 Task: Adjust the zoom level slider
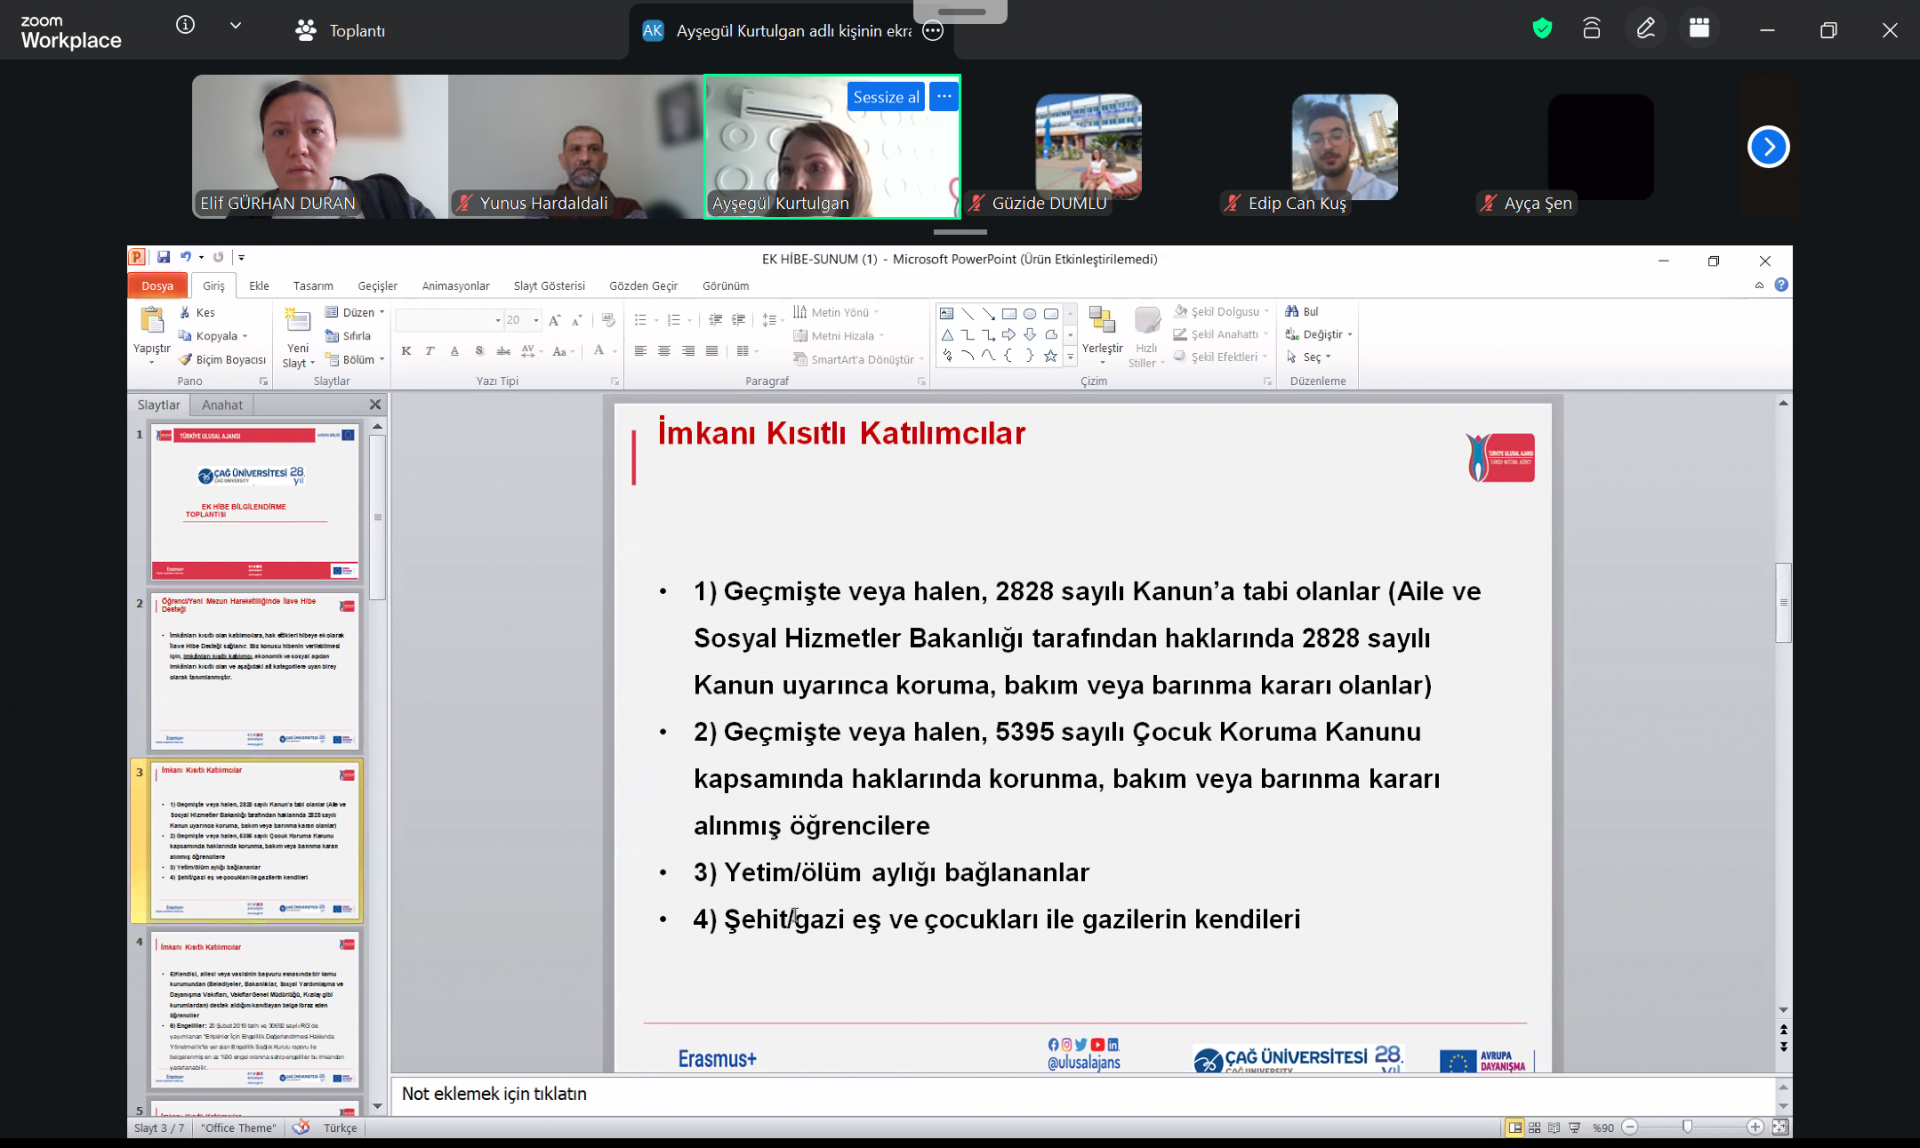coord(1688,1127)
